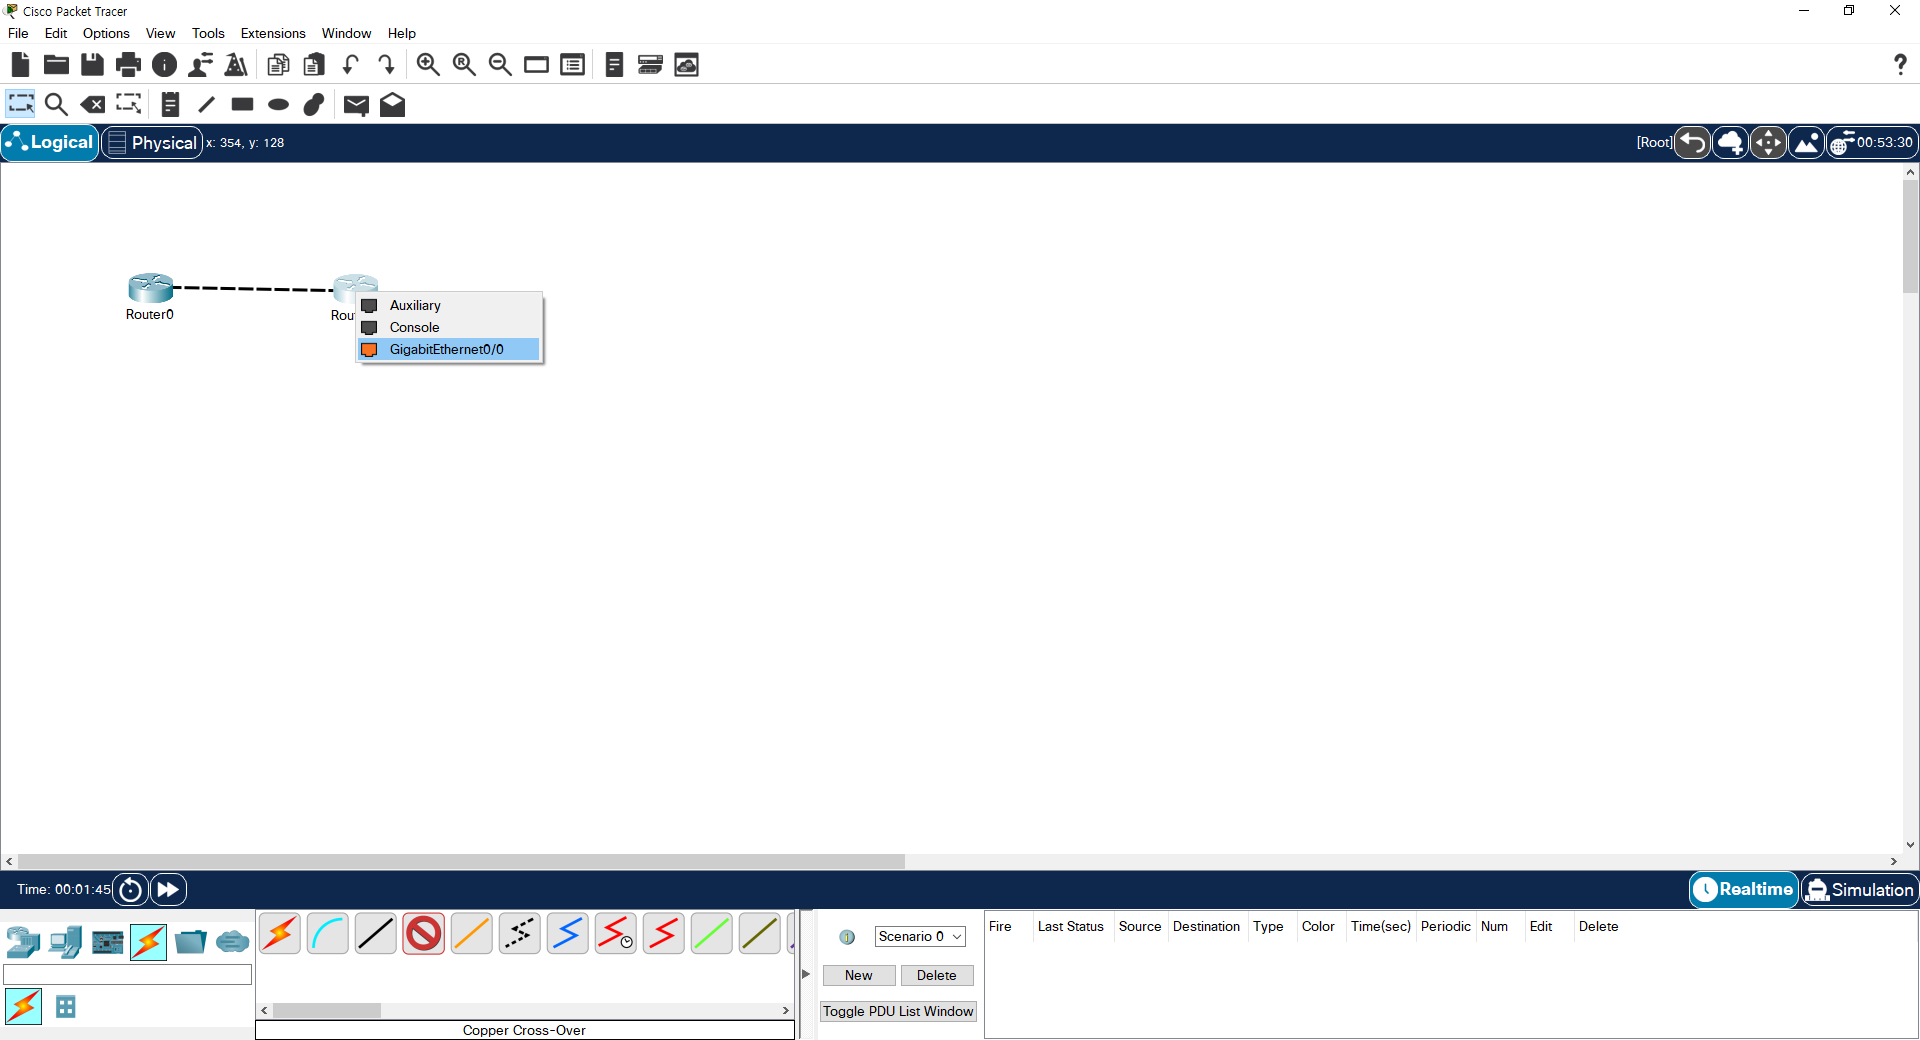Image resolution: width=1920 pixels, height=1040 pixels.
Task: Switch to Realtime mode
Action: click(x=1744, y=889)
